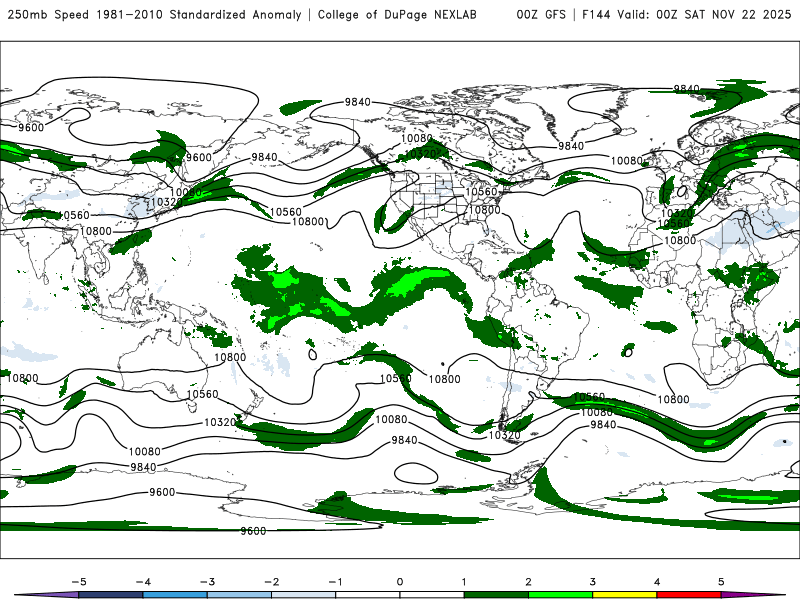This screenshot has width=800, height=600.
Task: Click the bright green 2 to 3 colorbar segment
Action: point(560,595)
